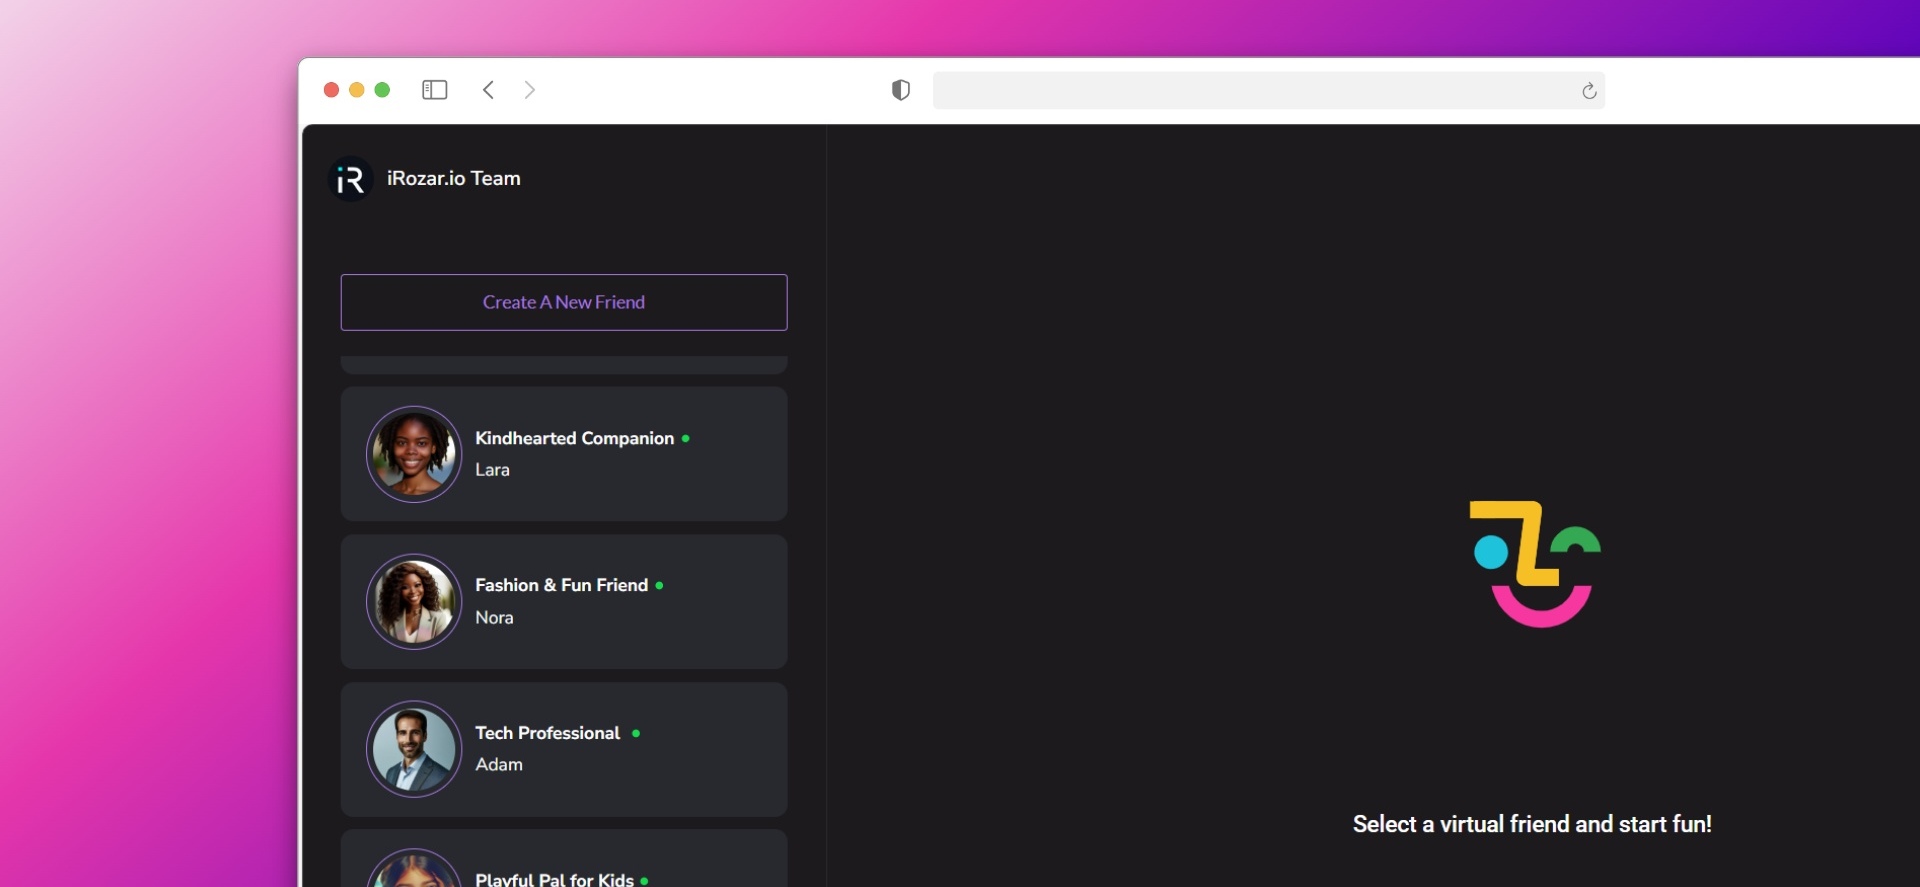The width and height of the screenshot is (1920, 887).
Task: Click the iRozar.io Team name
Action: 454,178
